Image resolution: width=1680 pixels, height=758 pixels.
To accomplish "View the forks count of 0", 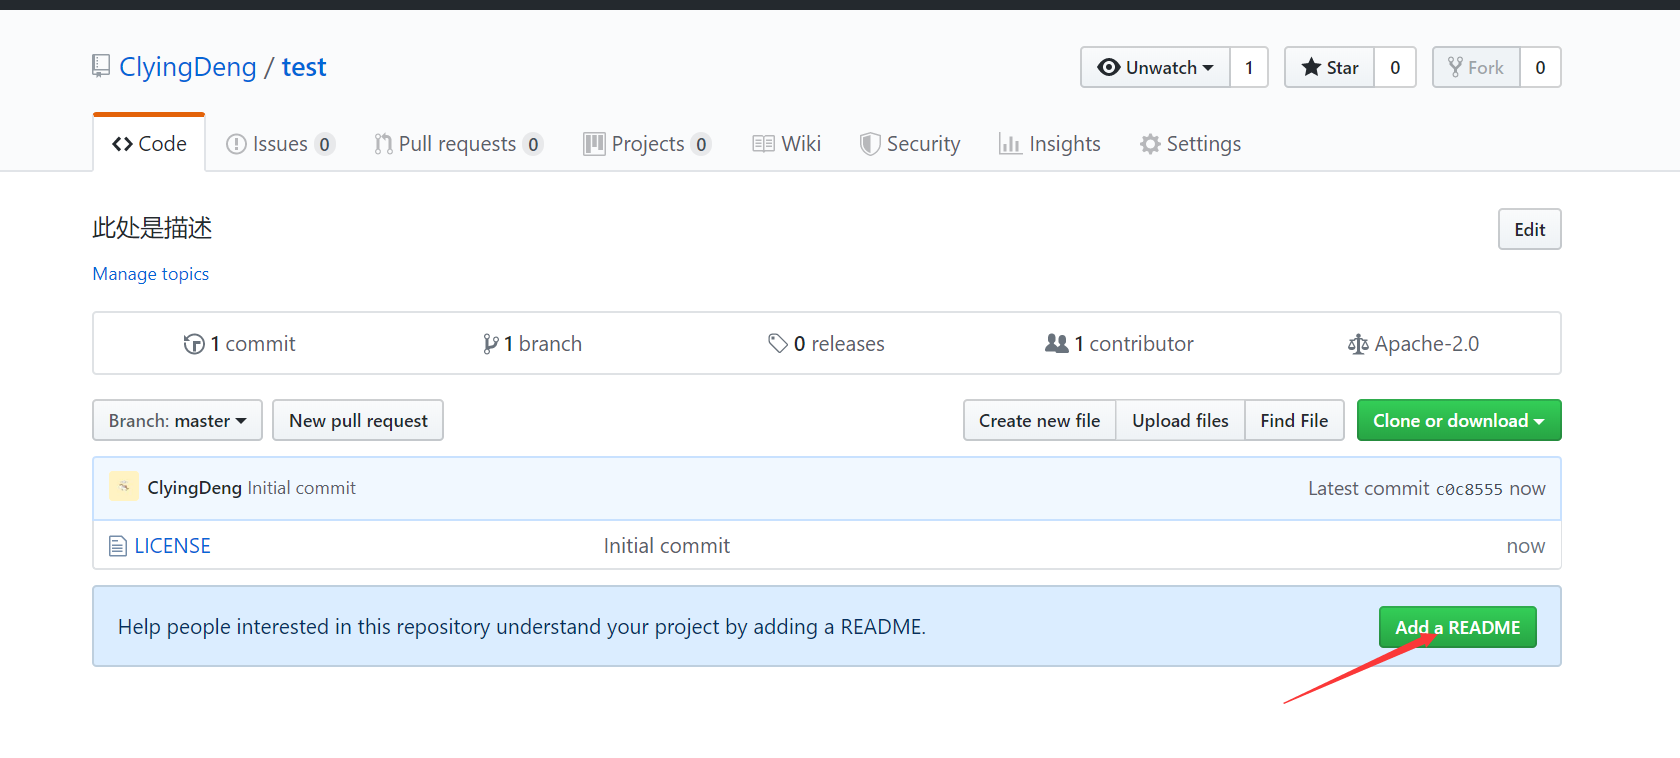I will 1540,67.
